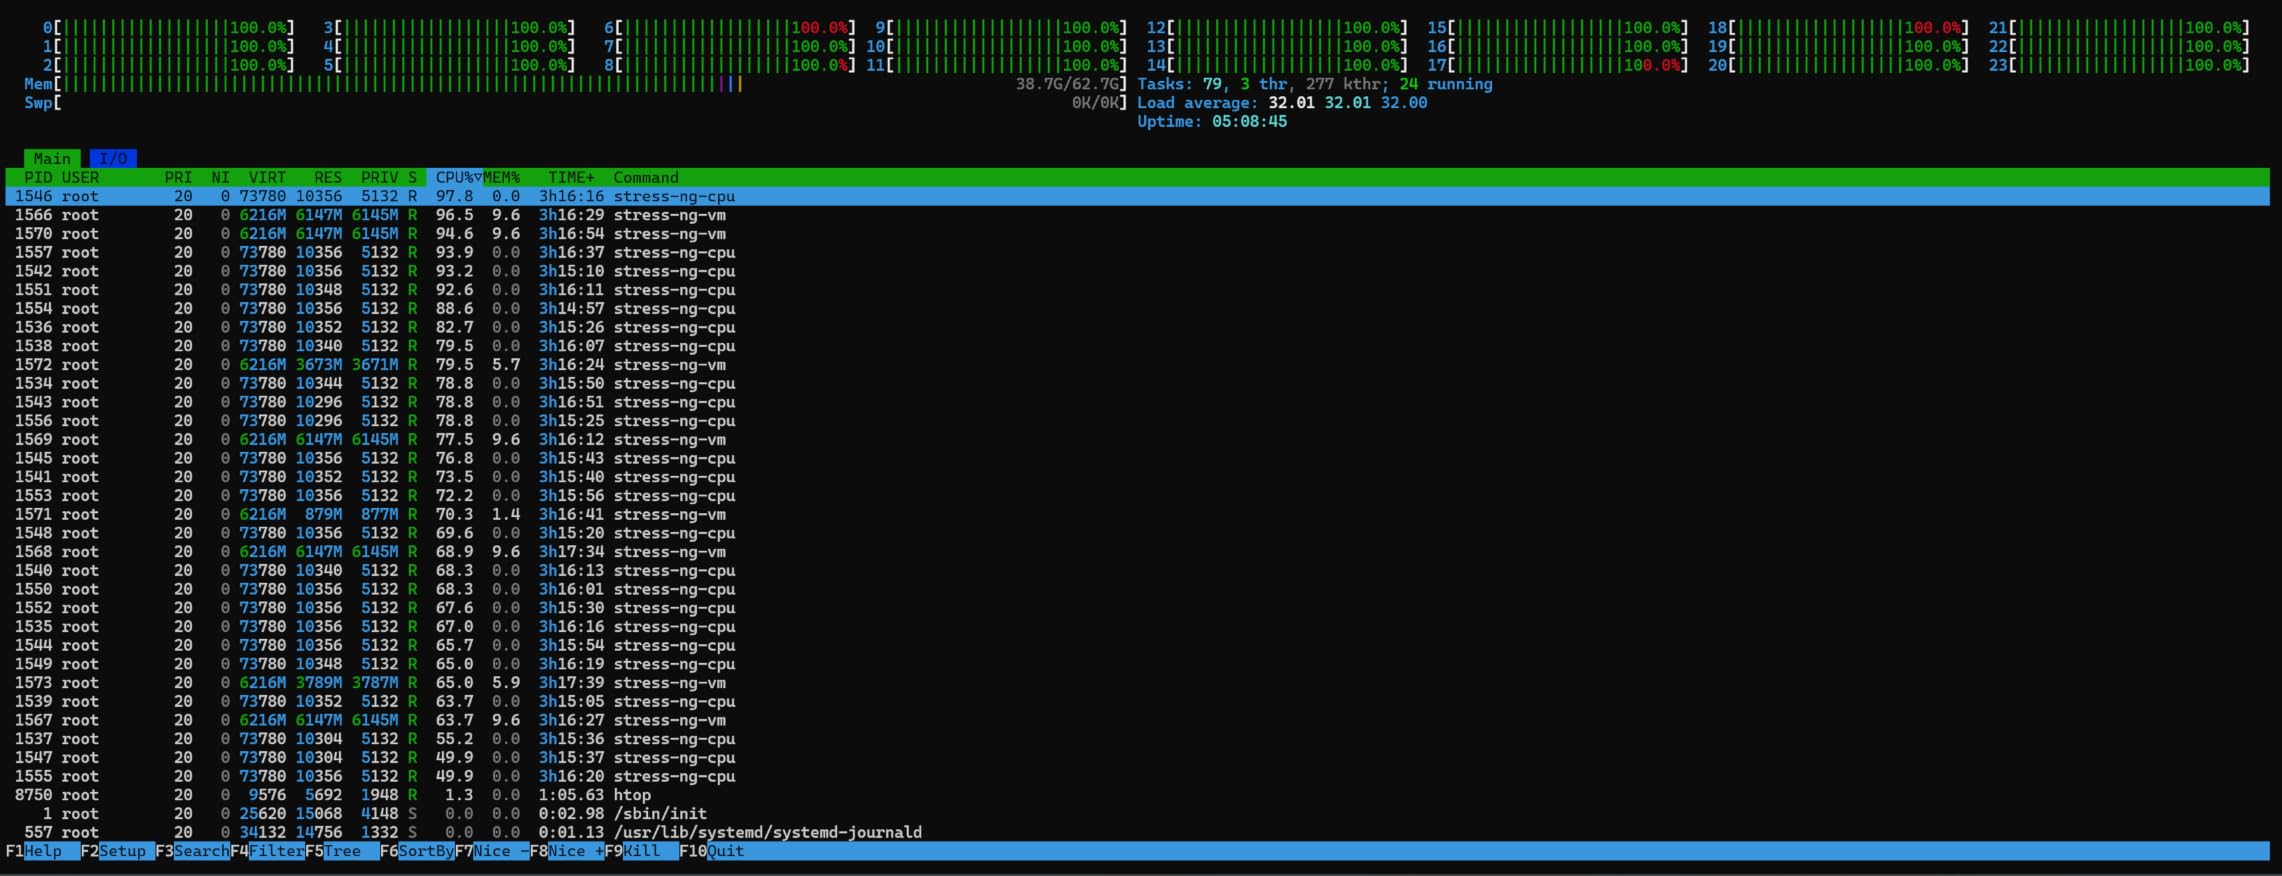Select process row PID 1555
The image size is (2282, 876).
[1137, 776]
